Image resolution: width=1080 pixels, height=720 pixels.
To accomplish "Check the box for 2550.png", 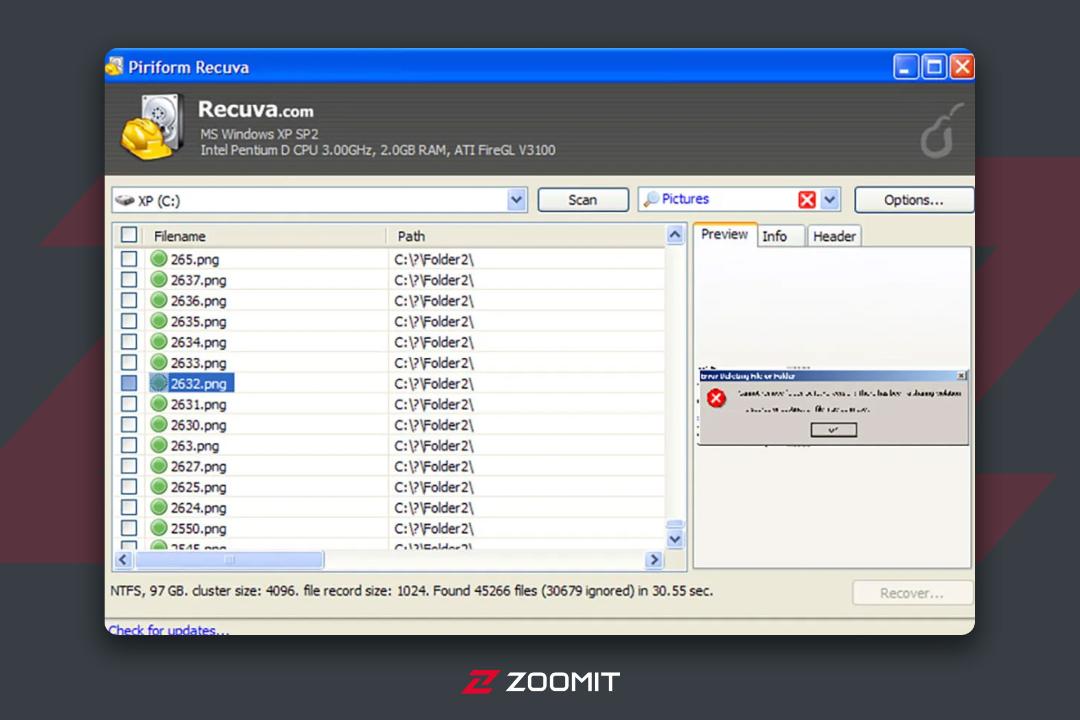I will pyautogui.click(x=129, y=528).
